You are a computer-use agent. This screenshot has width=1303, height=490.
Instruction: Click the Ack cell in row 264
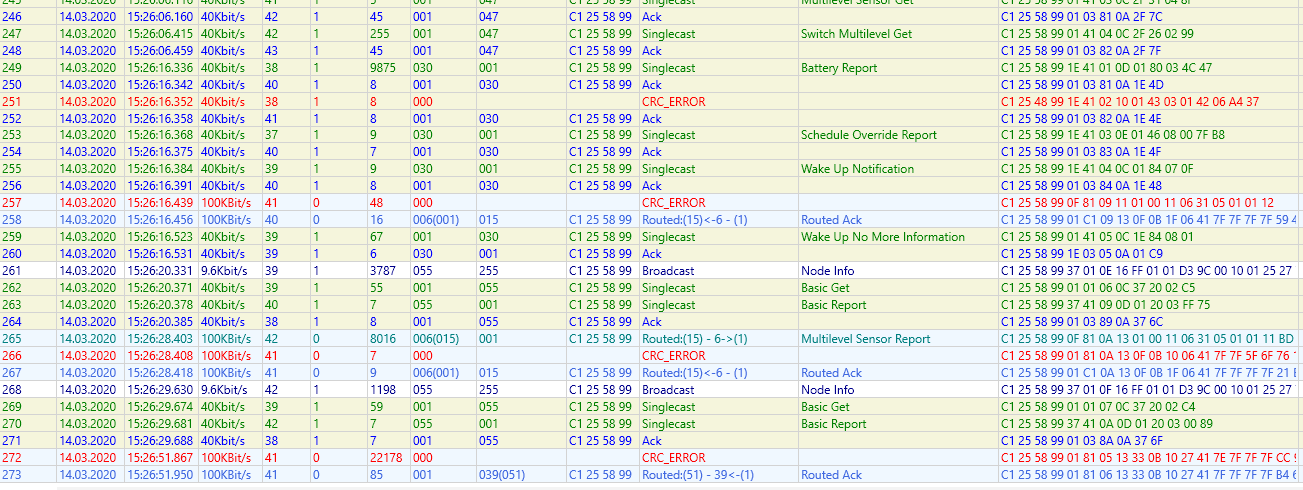pyautogui.click(x=652, y=322)
